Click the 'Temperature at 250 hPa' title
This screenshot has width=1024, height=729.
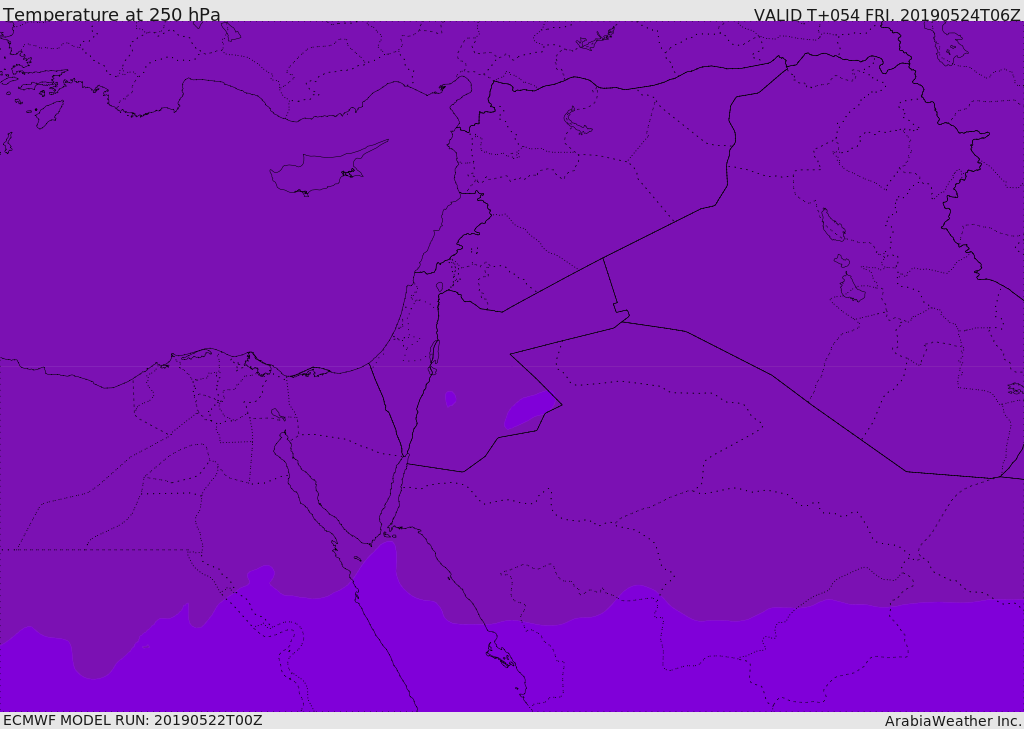pos(112,14)
